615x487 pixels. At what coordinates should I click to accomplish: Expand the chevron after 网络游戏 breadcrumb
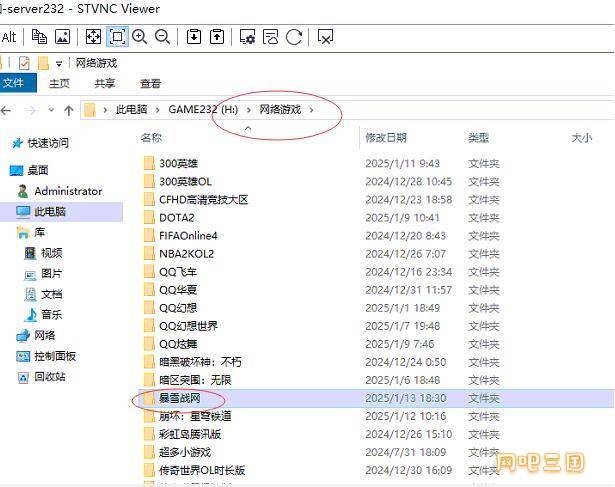pyautogui.click(x=311, y=110)
